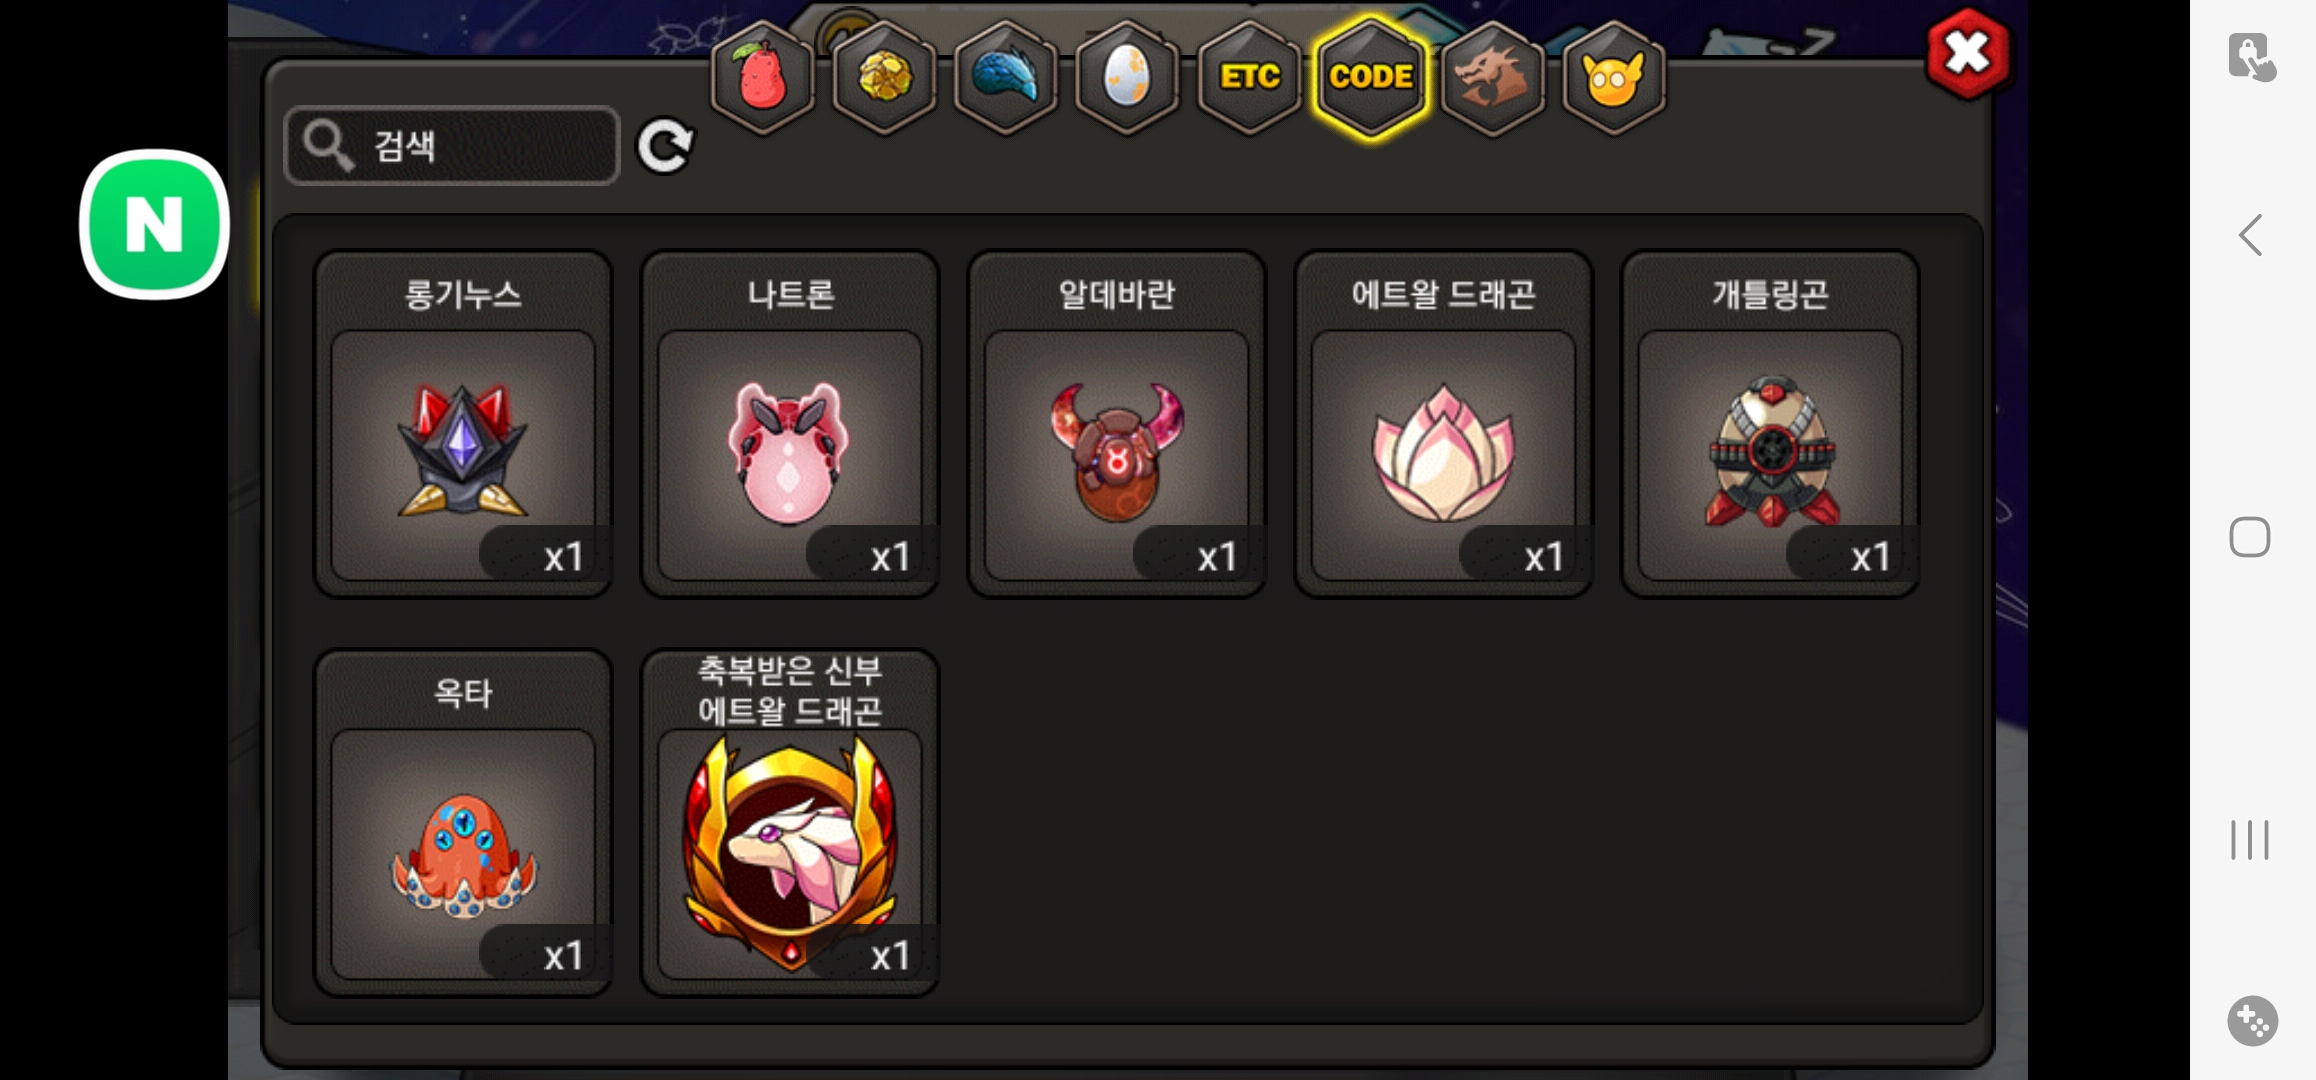Viewport: 2316px width, 1080px height.
Task: Select the 축복받은 신부 에트왈 드래곤 item
Action: (790, 823)
